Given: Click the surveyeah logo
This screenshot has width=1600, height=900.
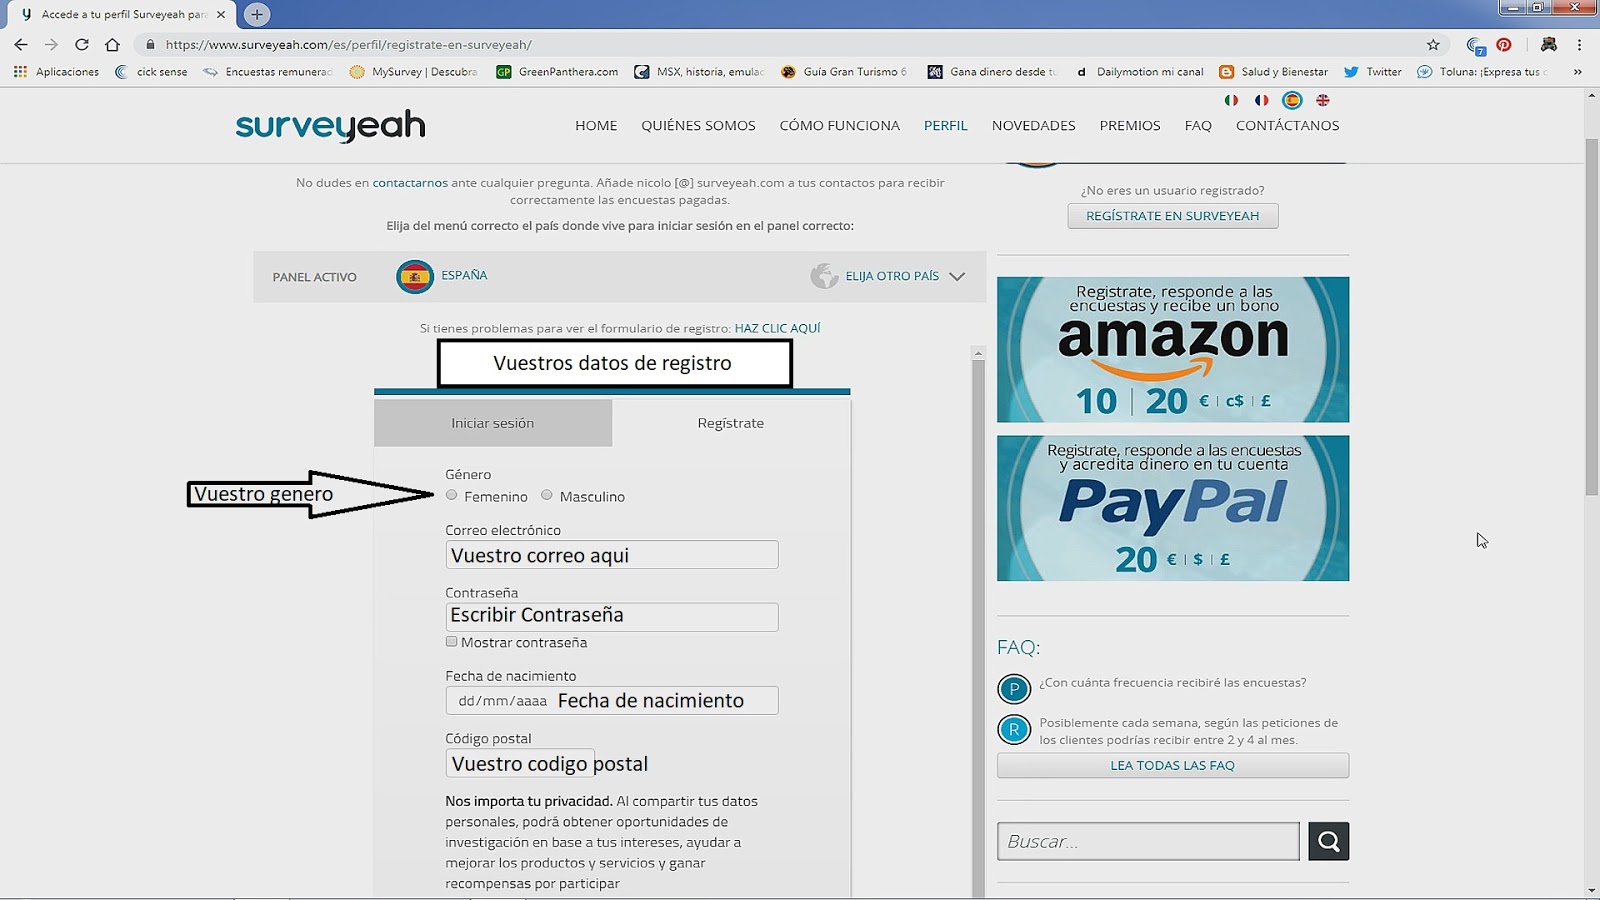Looking at the screenshot, I should [331, 127].
